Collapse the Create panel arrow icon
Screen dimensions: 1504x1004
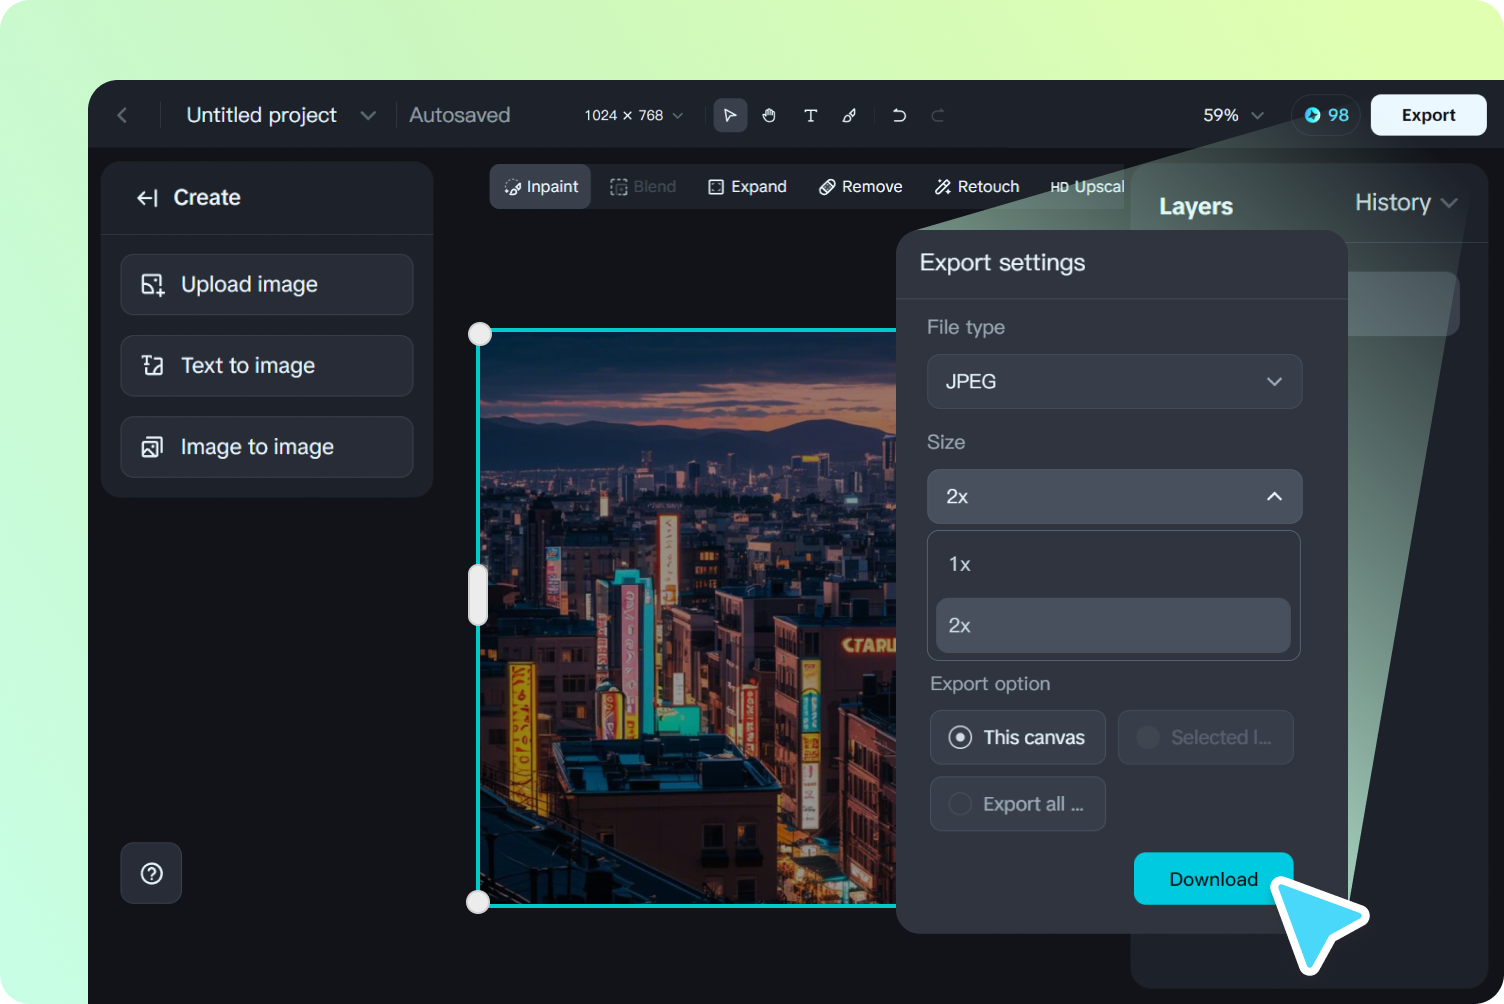coord(147,198)
